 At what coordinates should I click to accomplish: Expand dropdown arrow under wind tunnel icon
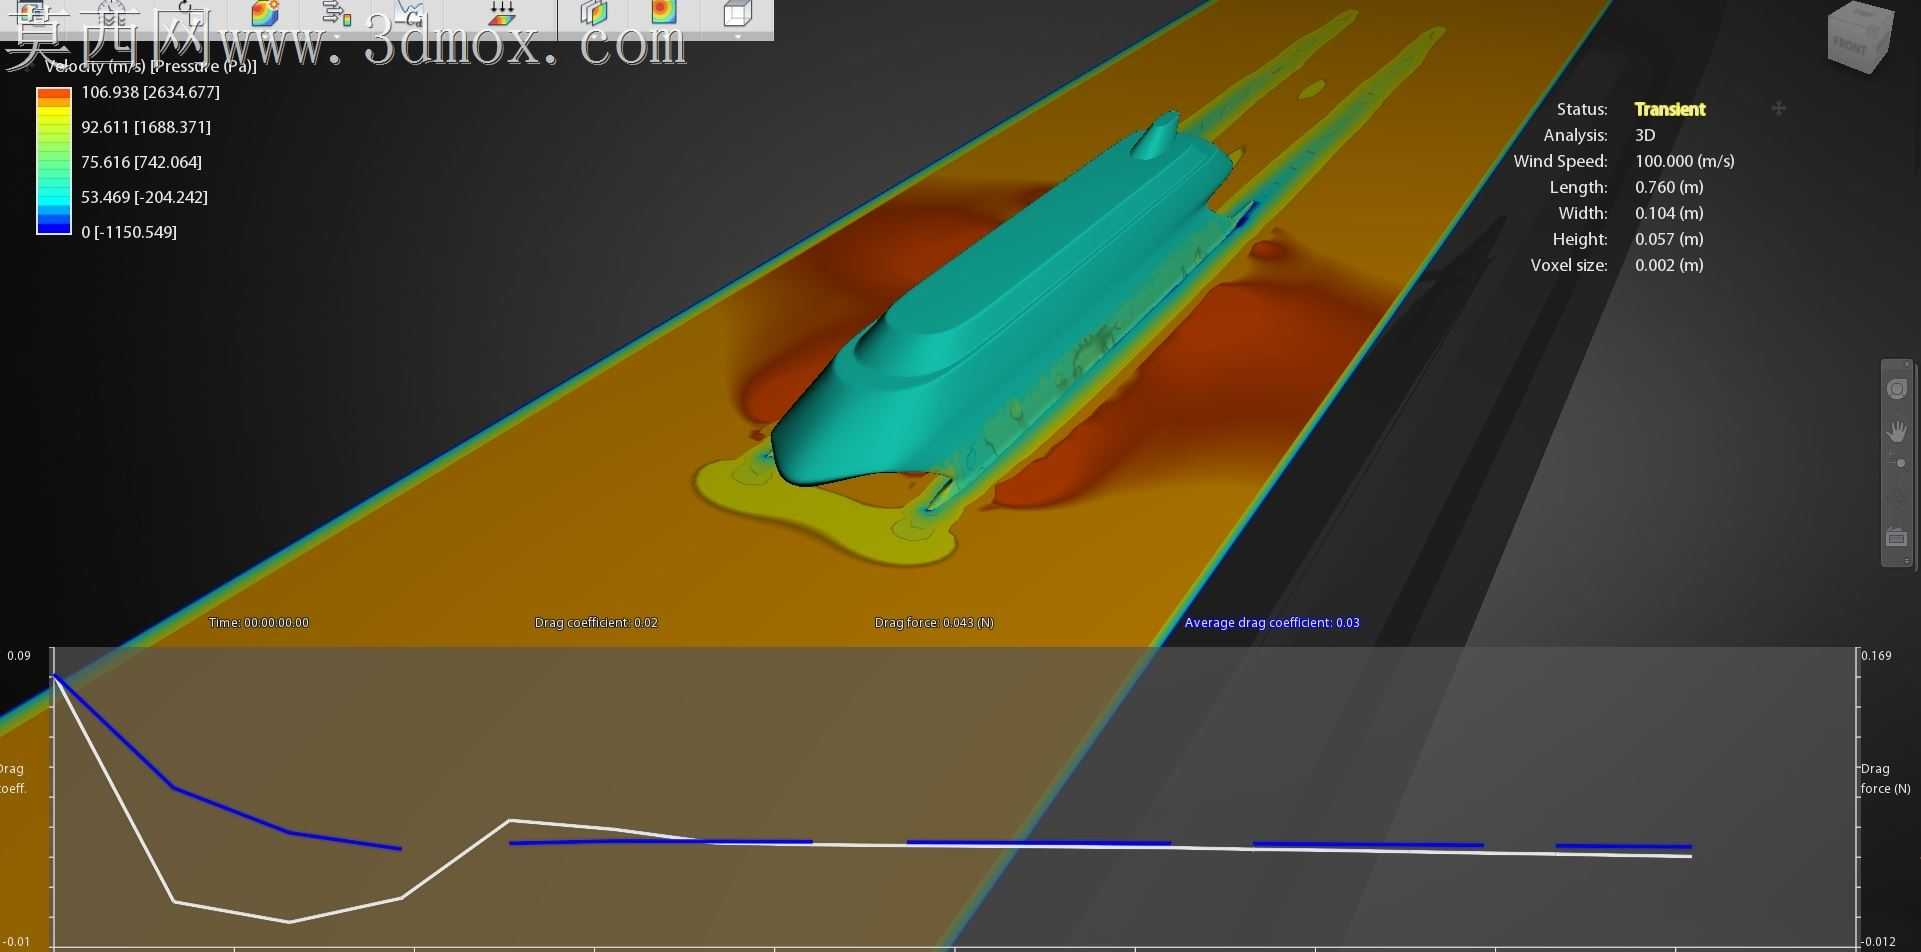pos(738,36)
